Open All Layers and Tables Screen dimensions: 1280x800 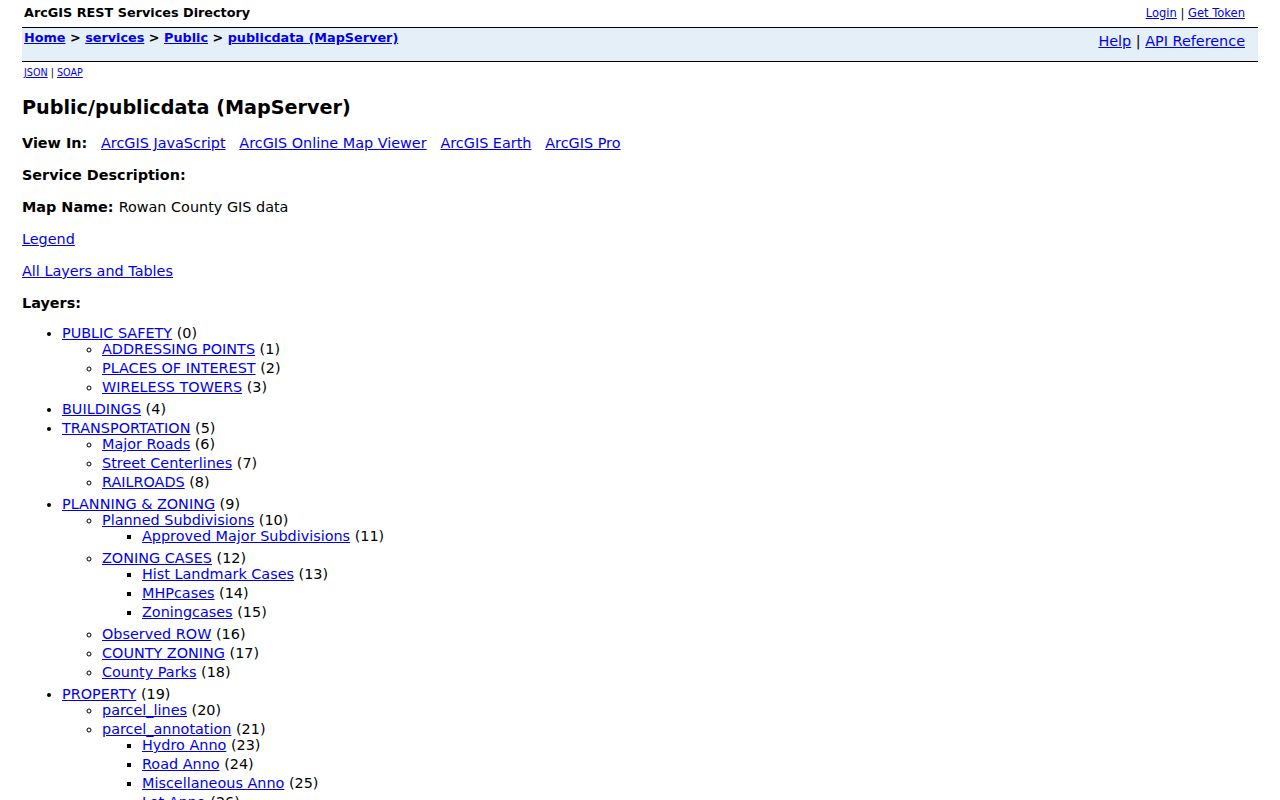click(x=97, y=271)
